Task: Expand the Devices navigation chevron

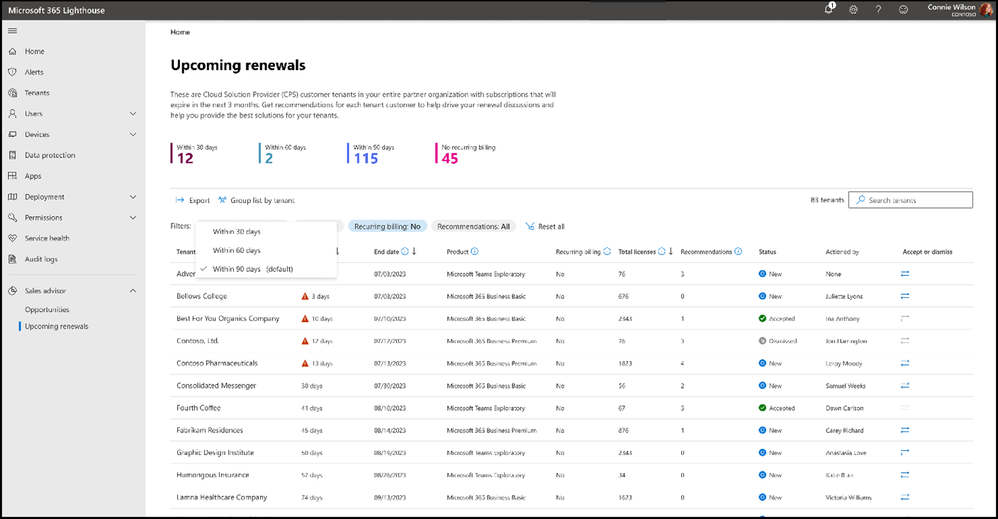Action: coord(133,134)
